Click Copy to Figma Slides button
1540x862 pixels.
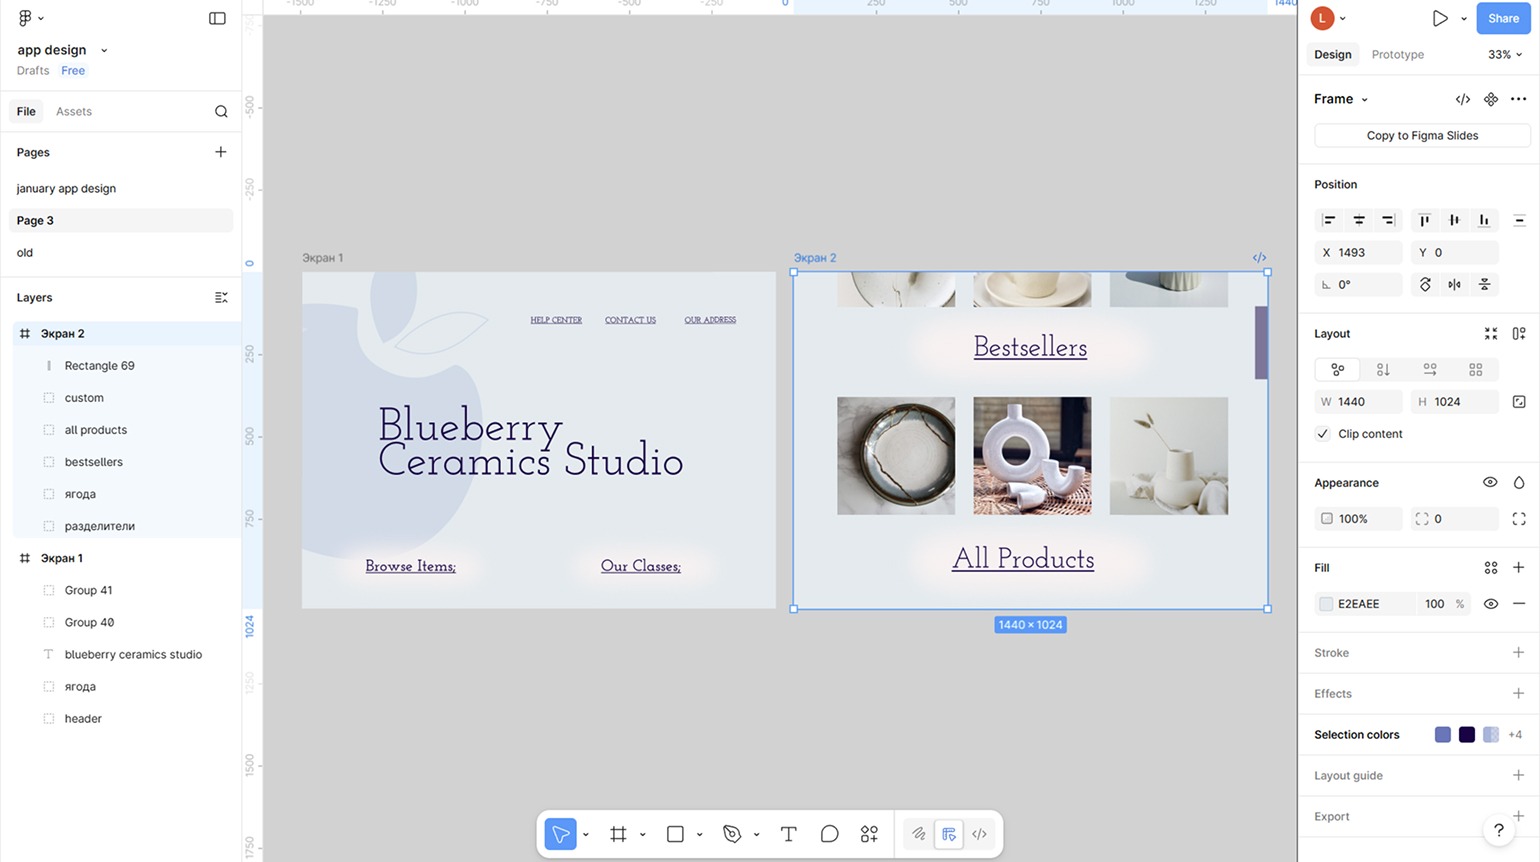pyautogui.click(x=1421, y=136)
